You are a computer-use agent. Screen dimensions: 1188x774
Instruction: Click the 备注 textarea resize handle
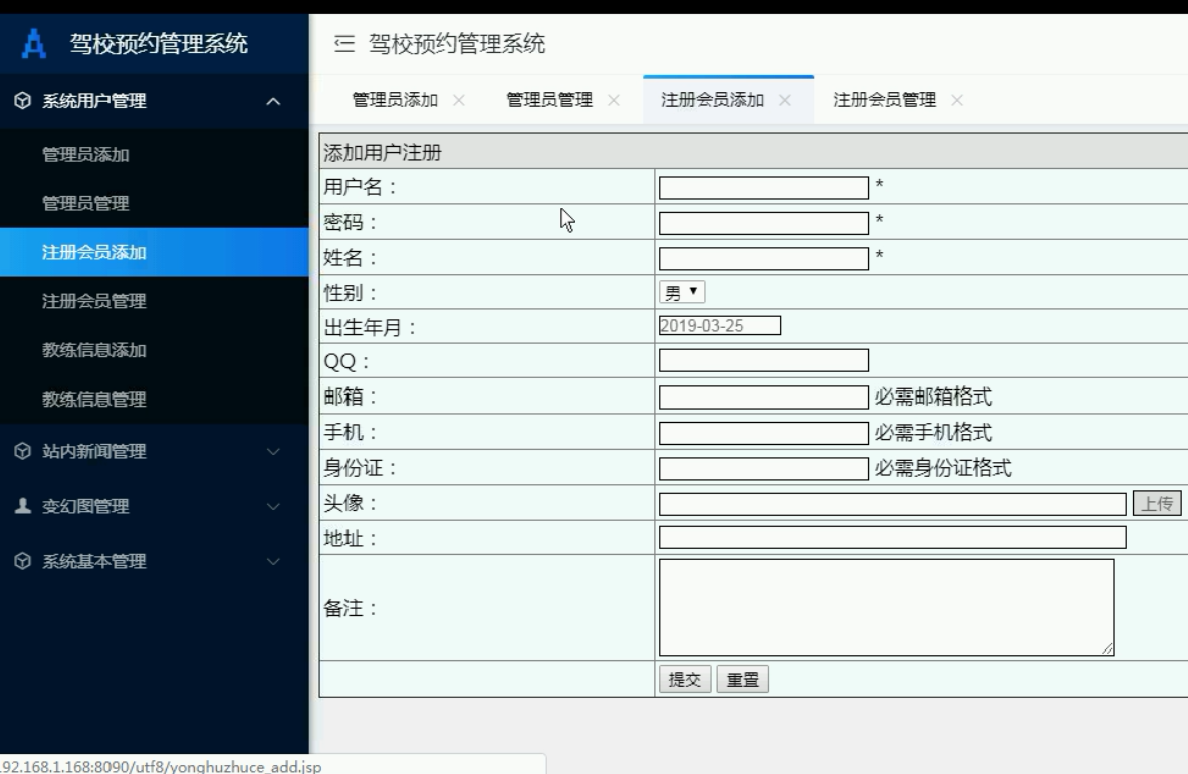1108,649
